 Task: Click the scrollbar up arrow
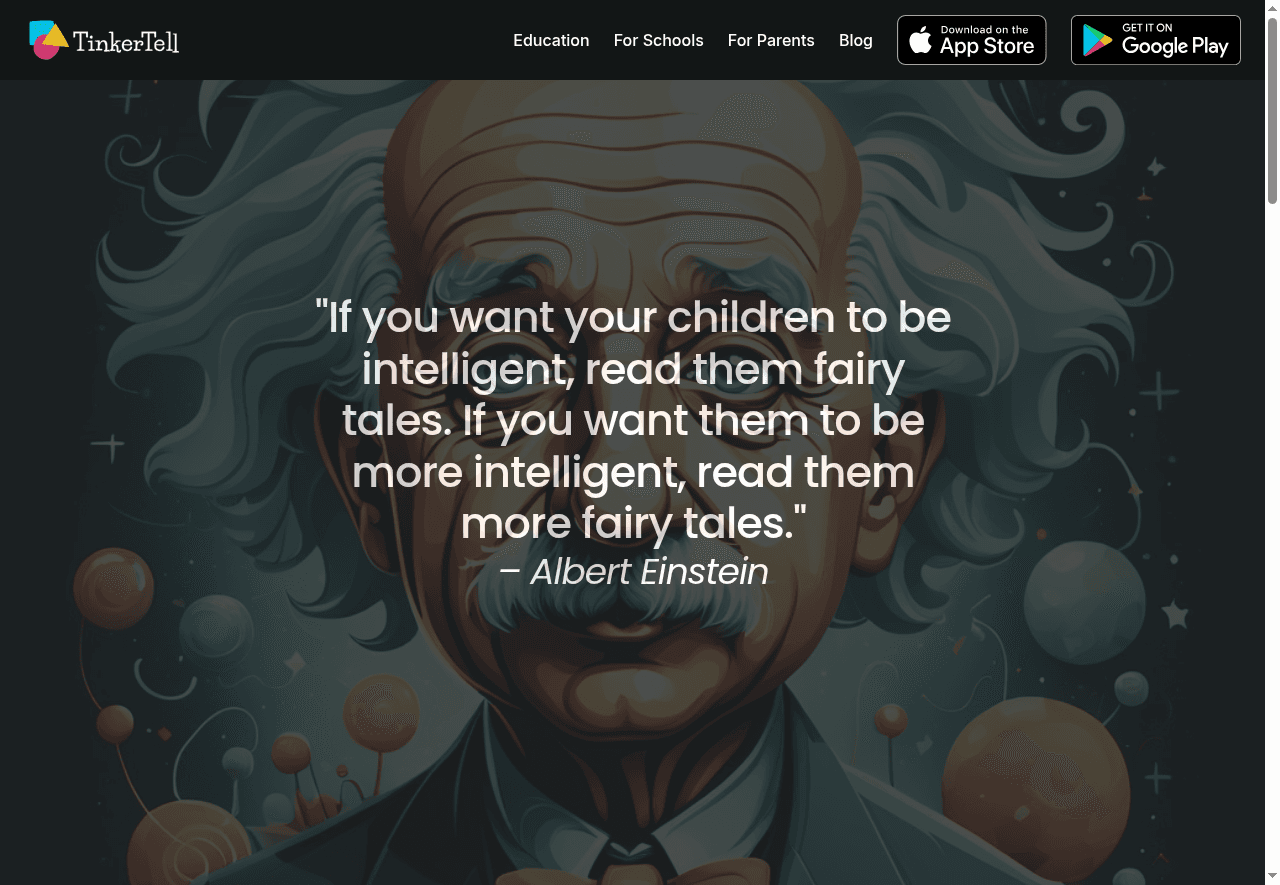coord(1272,7)
